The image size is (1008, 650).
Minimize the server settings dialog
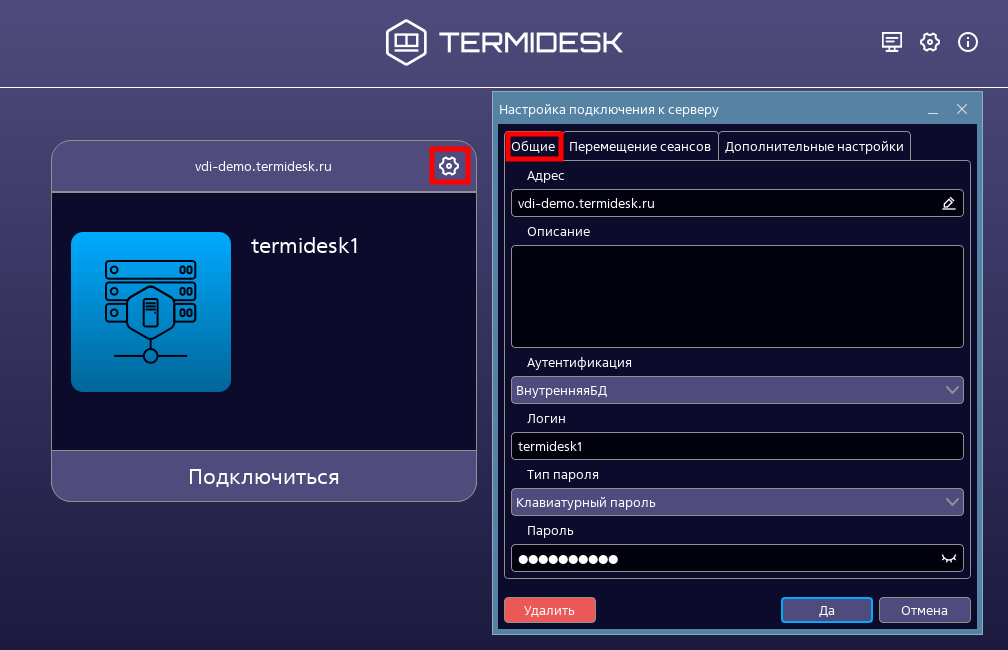pyautogui.click(x=932, y=109)
